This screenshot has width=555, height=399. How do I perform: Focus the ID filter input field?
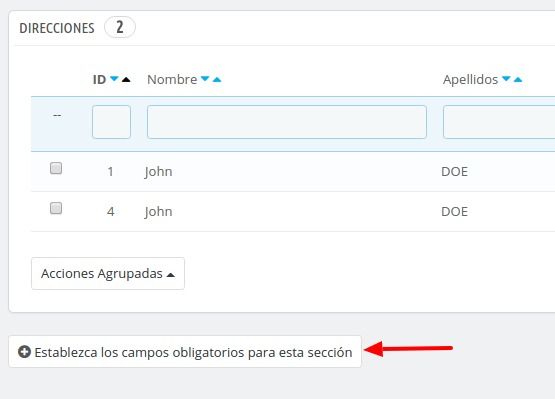pyautogui.click(x=111, y=122)
